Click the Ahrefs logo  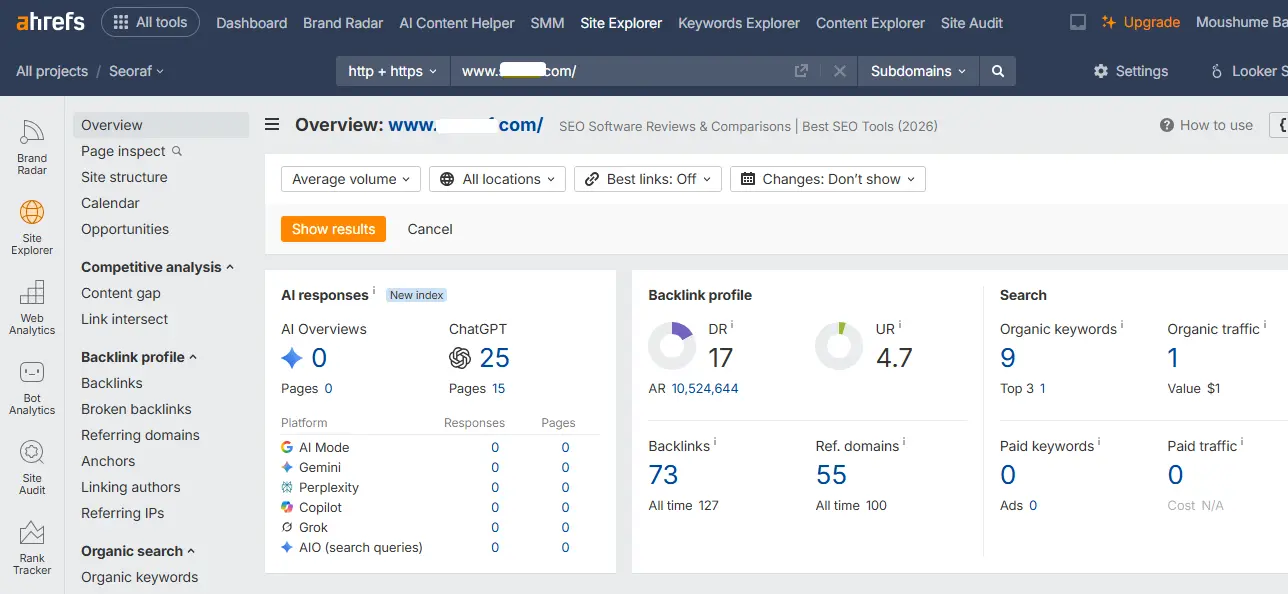[50, 22]
